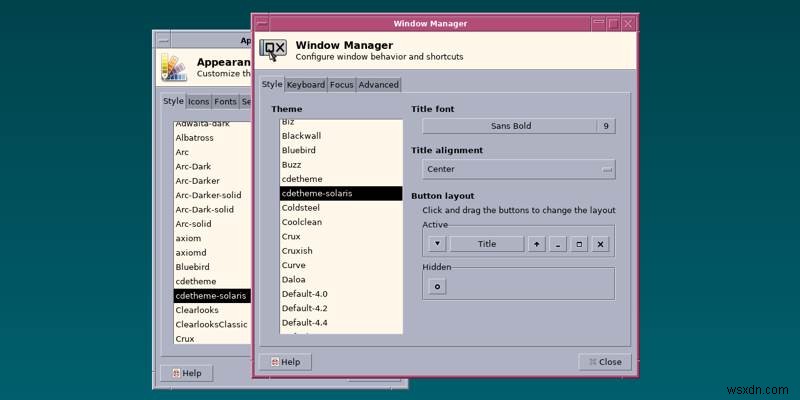This screenshot has width=800, height=400.
Task: Click the minimize button icon in Active layout
Action: coord(558,244)
